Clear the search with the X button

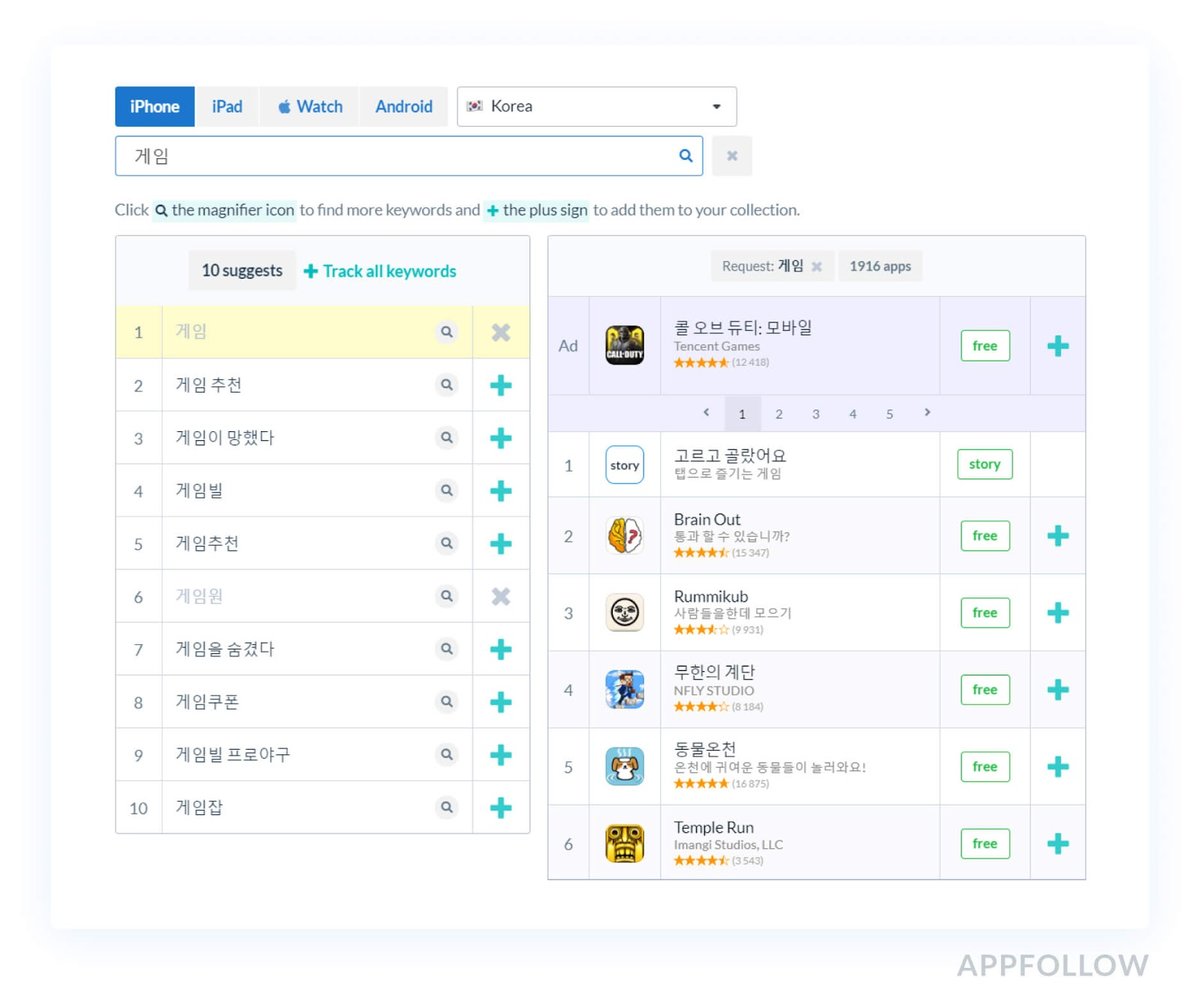click(732, 156)
